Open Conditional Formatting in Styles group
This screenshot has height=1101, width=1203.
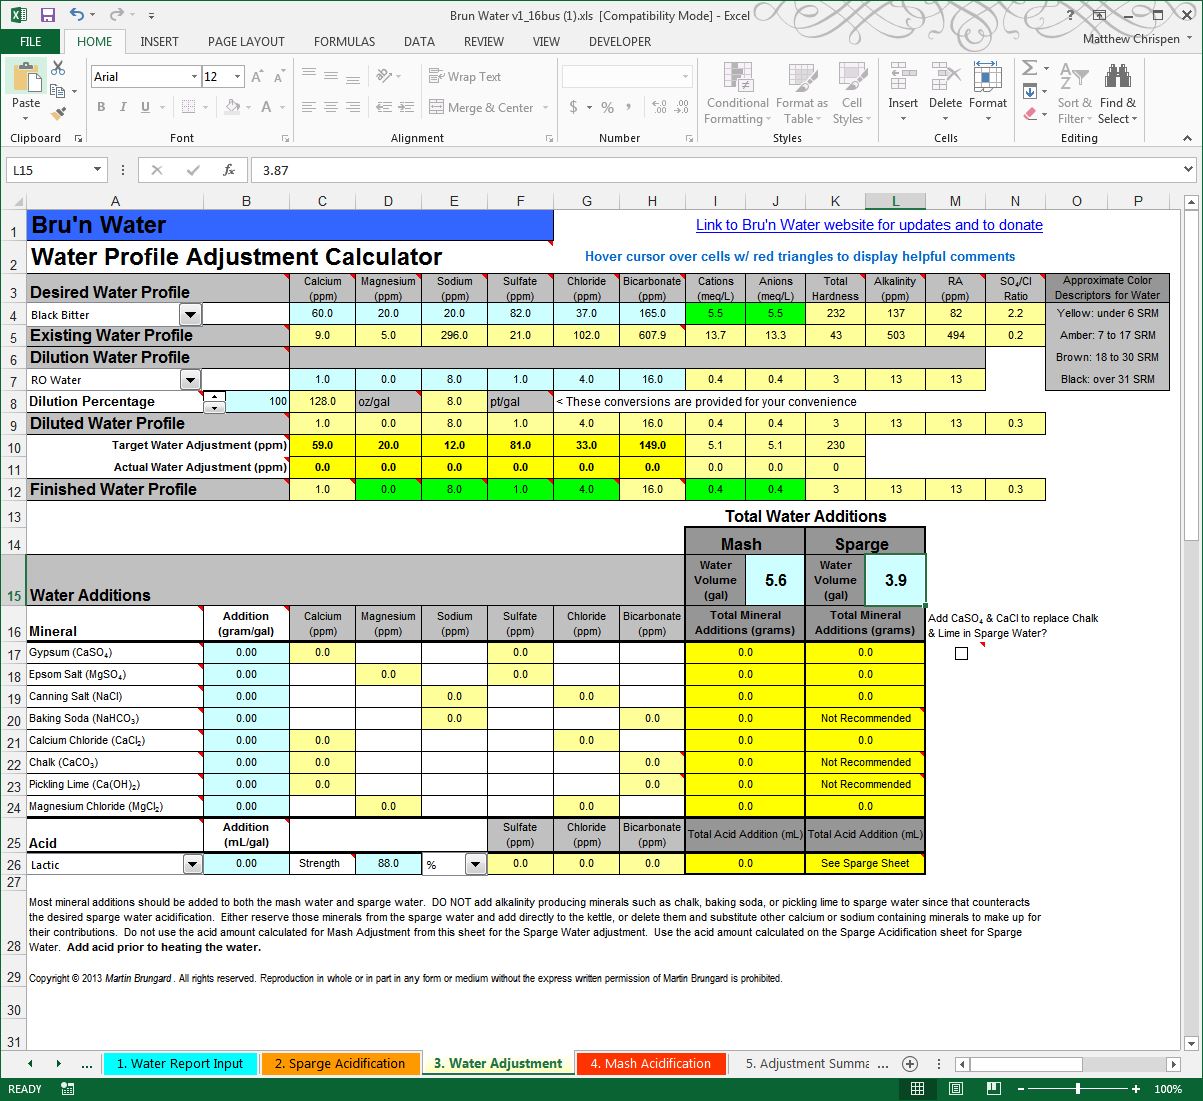[x=737, y=93]
